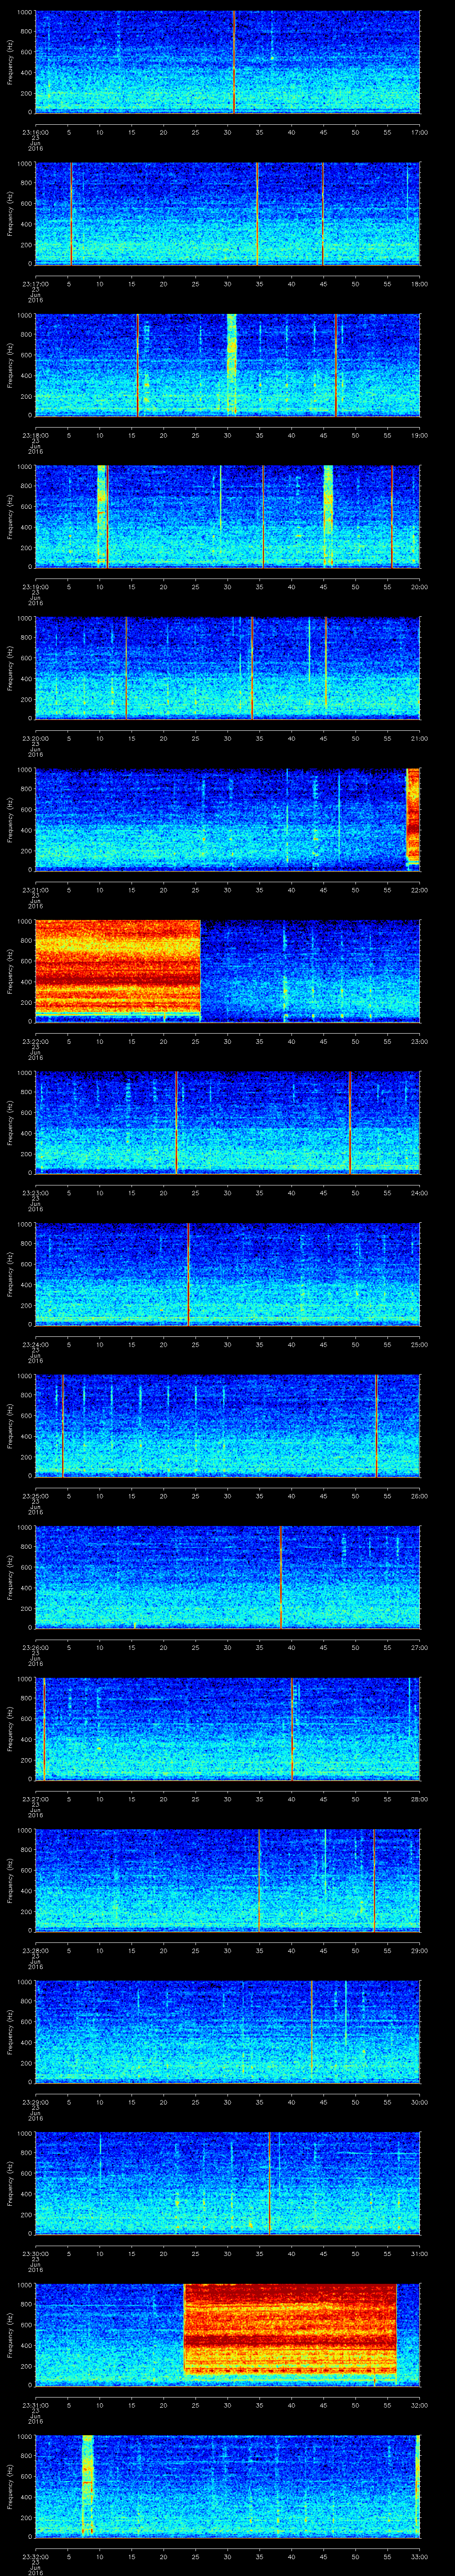The height and width of the screenshot is (2576, 455).
Task: Click the broadband burst near 30 seconds in the 23:18:00 panel
Action: (232, 364)
